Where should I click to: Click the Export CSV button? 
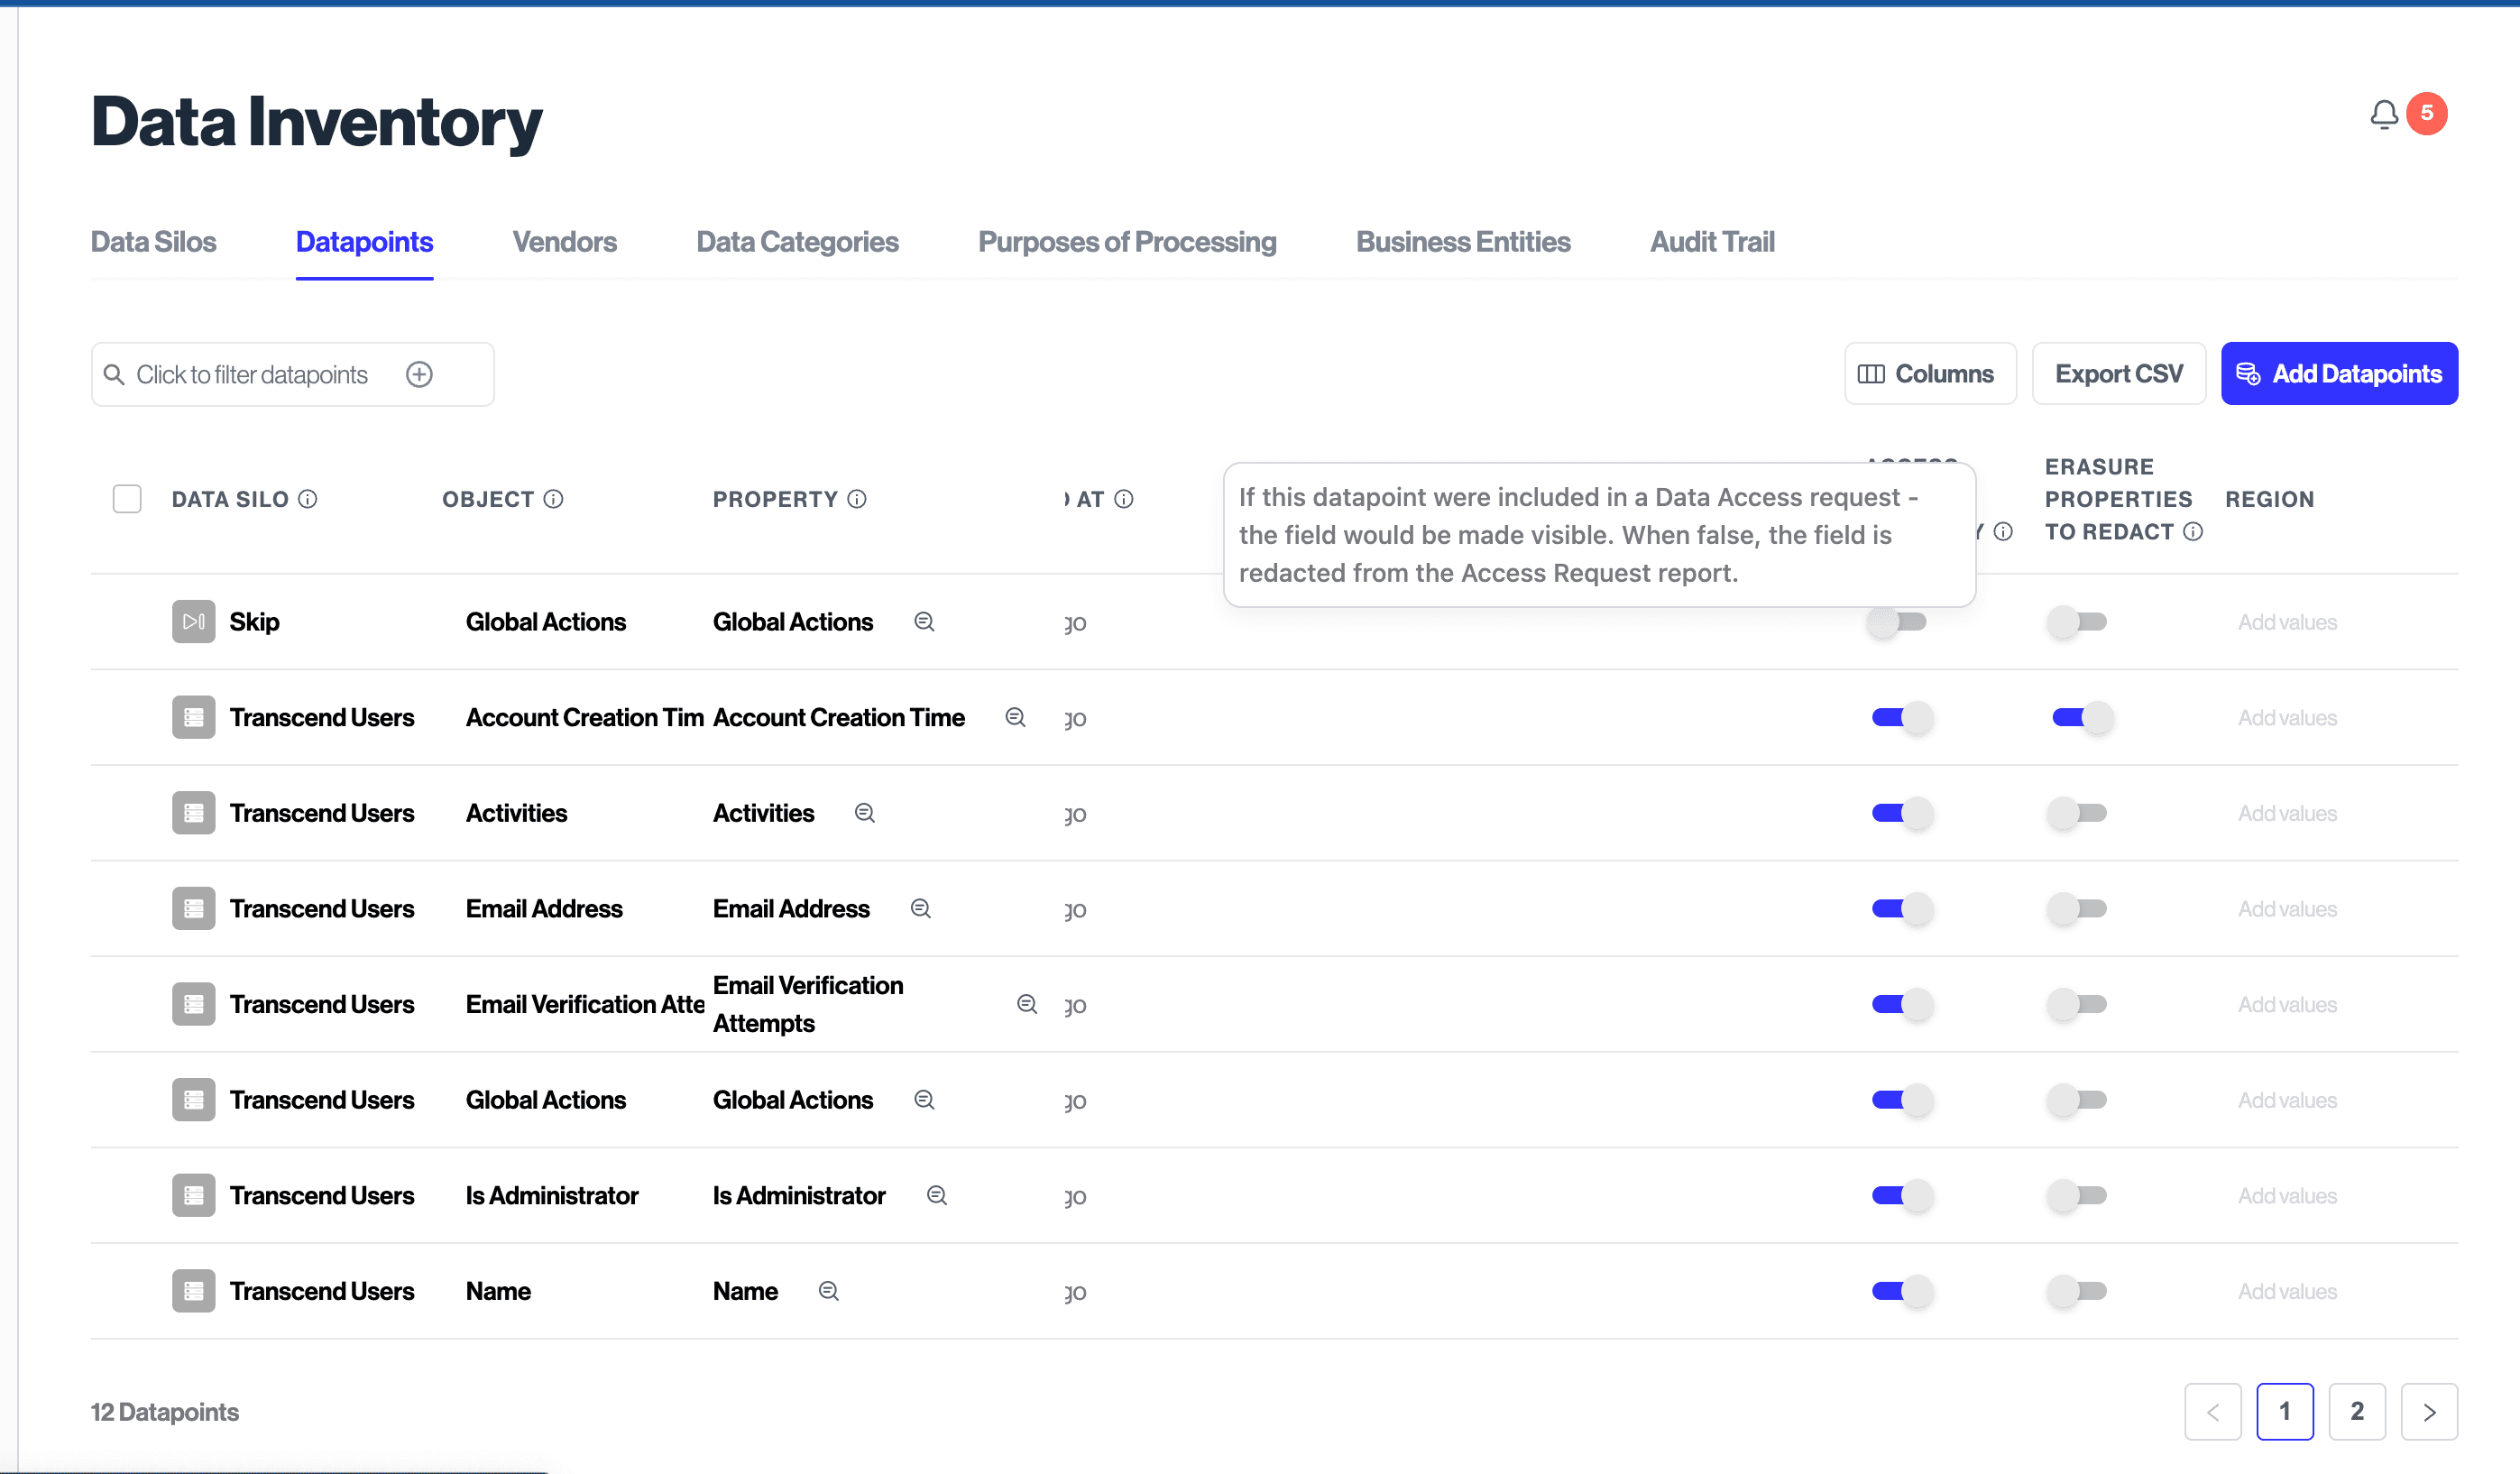[x=2118, y=374]
